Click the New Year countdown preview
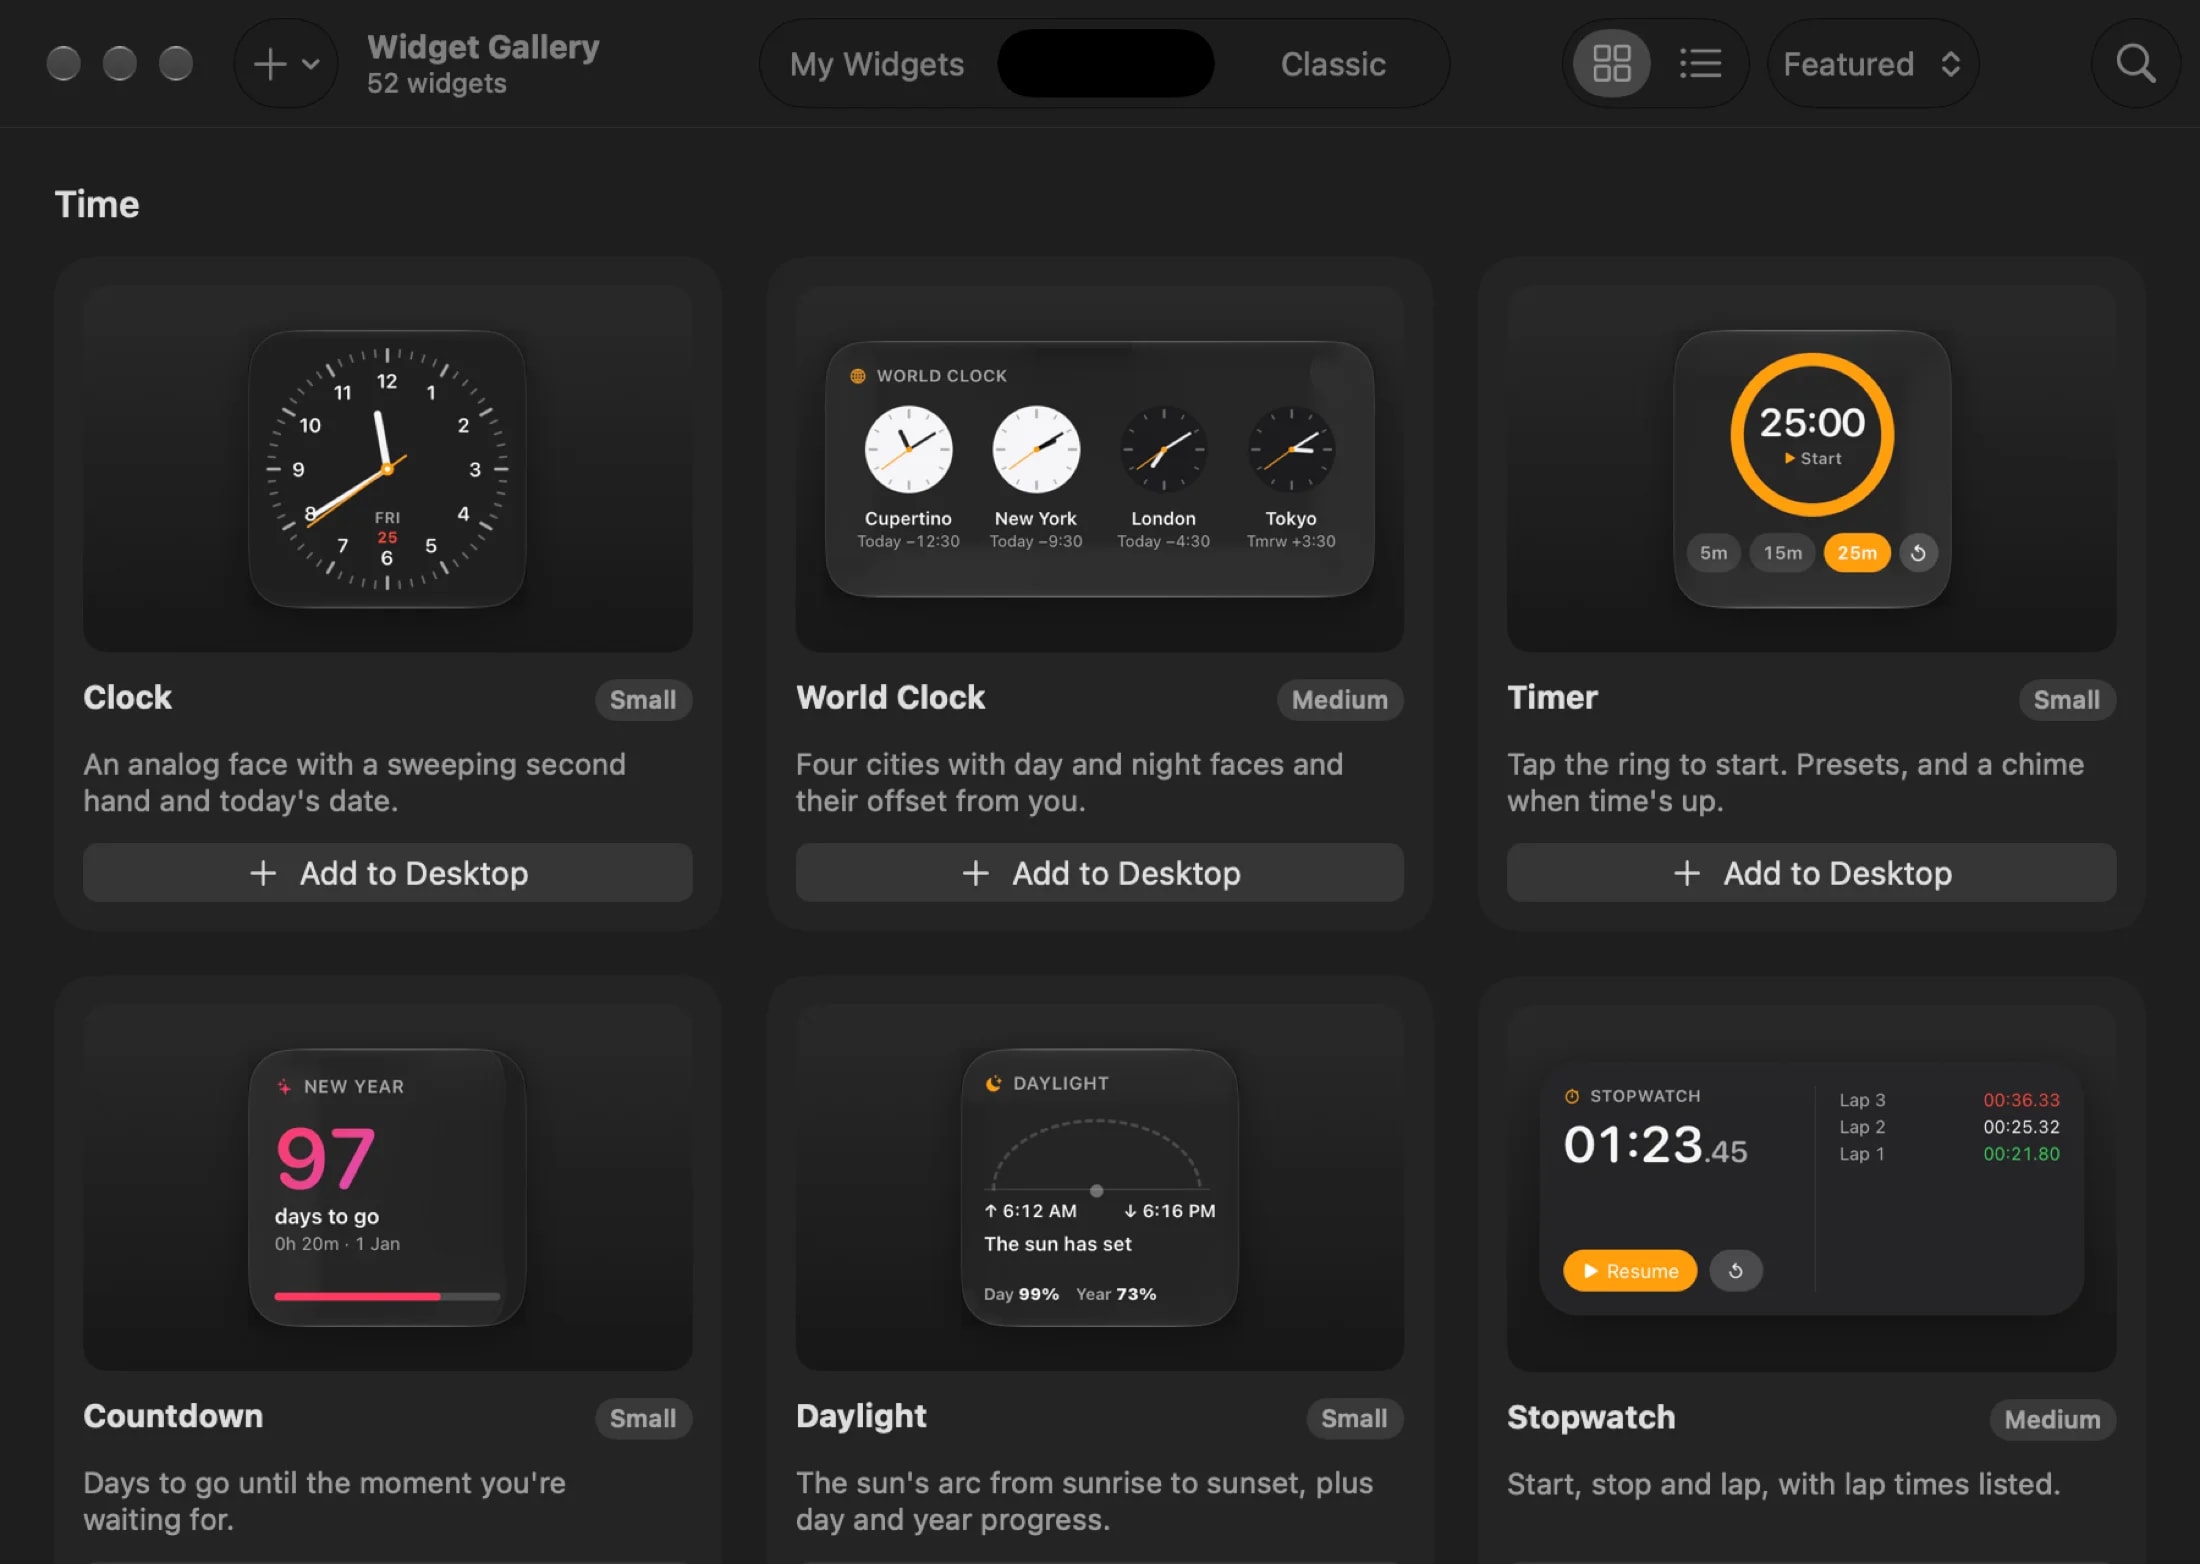 [388, 1187]
